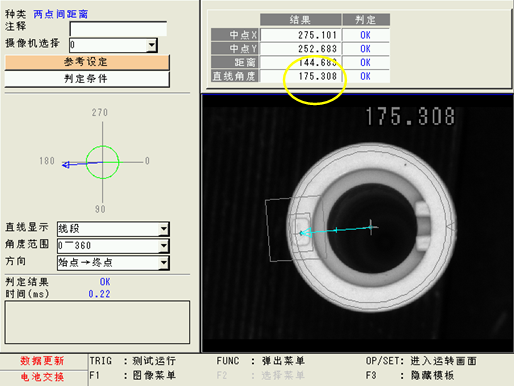This screenshot has width=514, height=387.
Task: Click the empty message box below 时间
Action: tap(97, 322)
